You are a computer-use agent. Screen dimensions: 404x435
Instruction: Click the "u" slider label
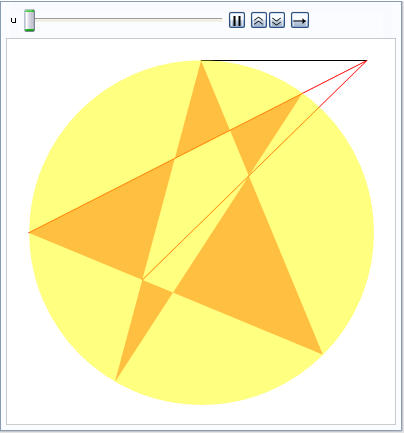(13, 20)
